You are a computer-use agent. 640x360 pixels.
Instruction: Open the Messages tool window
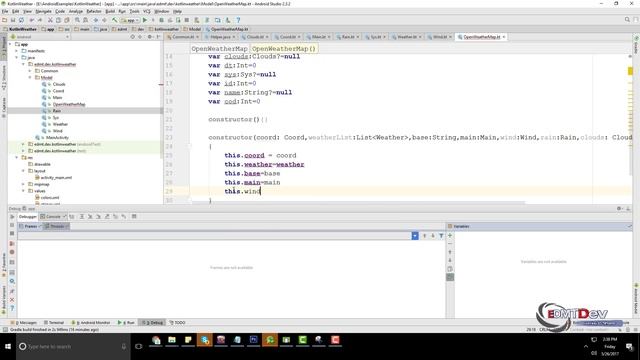[25, 322]
